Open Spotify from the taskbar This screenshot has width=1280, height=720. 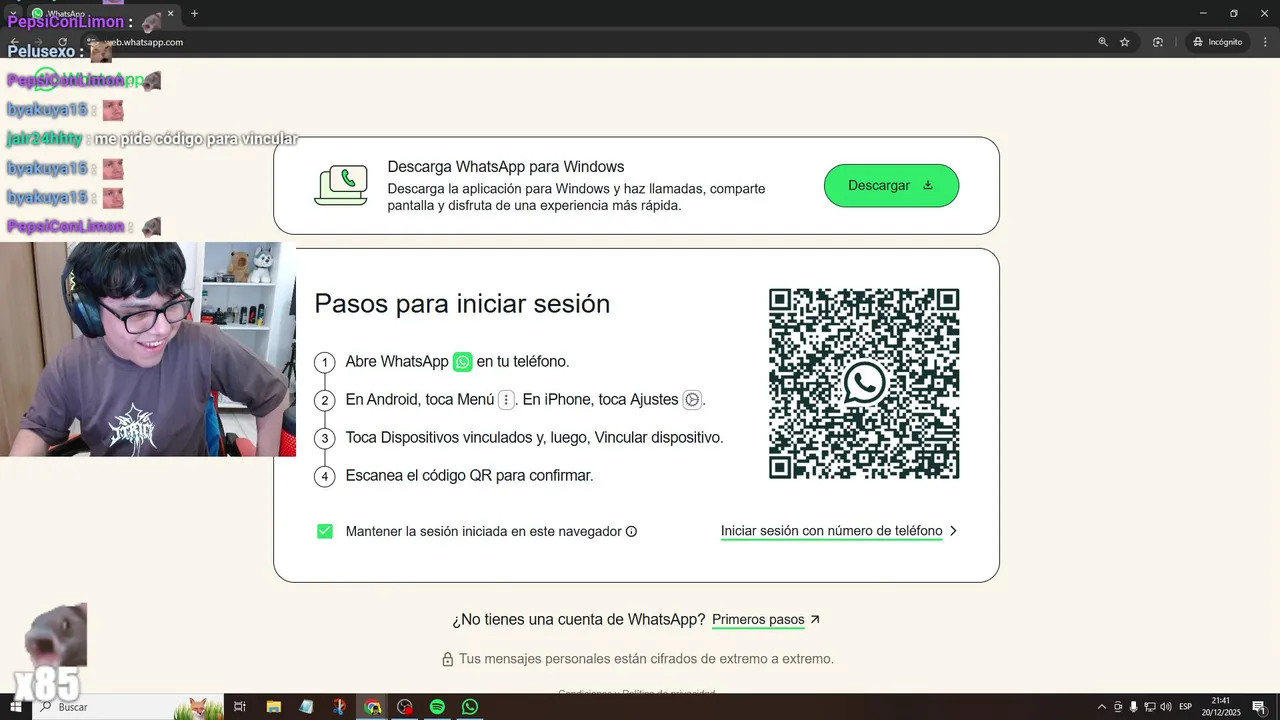click(x=437, y=707)
